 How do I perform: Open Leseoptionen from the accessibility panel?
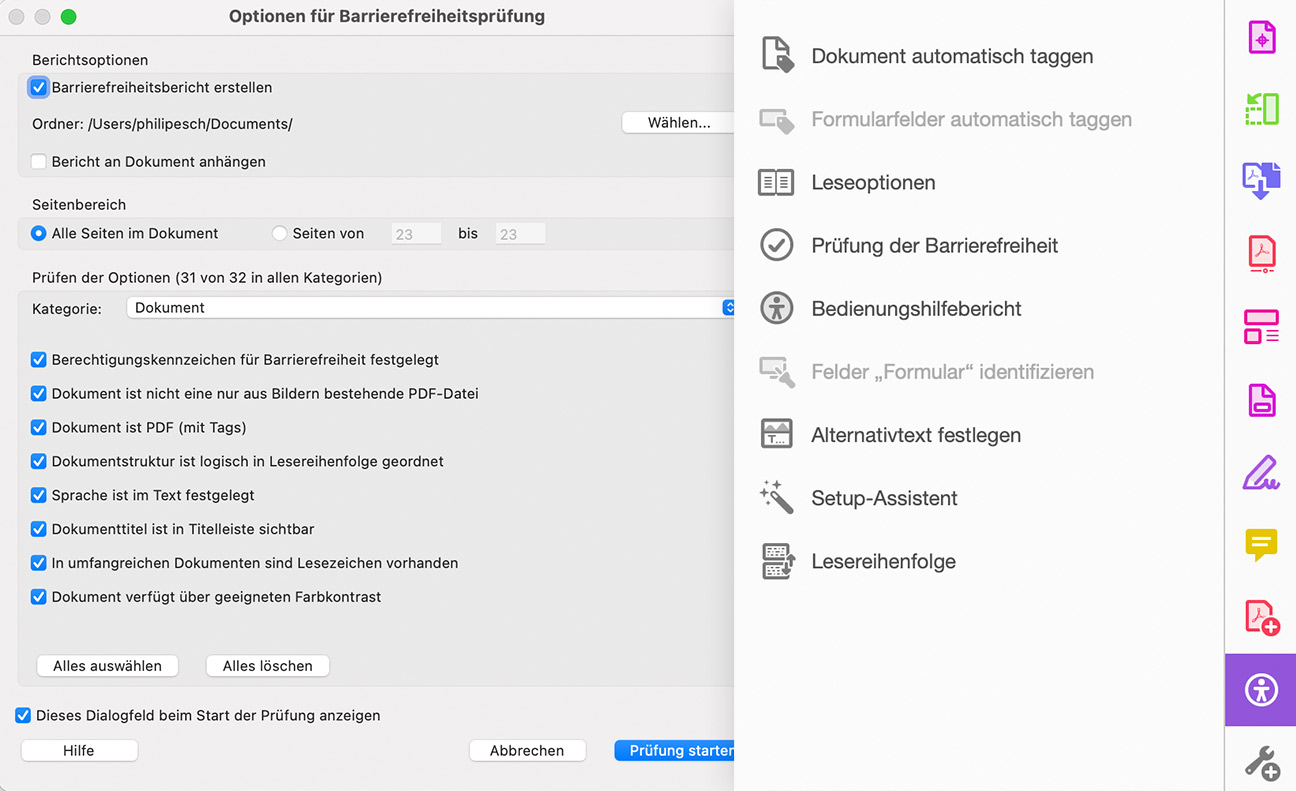point(776,182)
